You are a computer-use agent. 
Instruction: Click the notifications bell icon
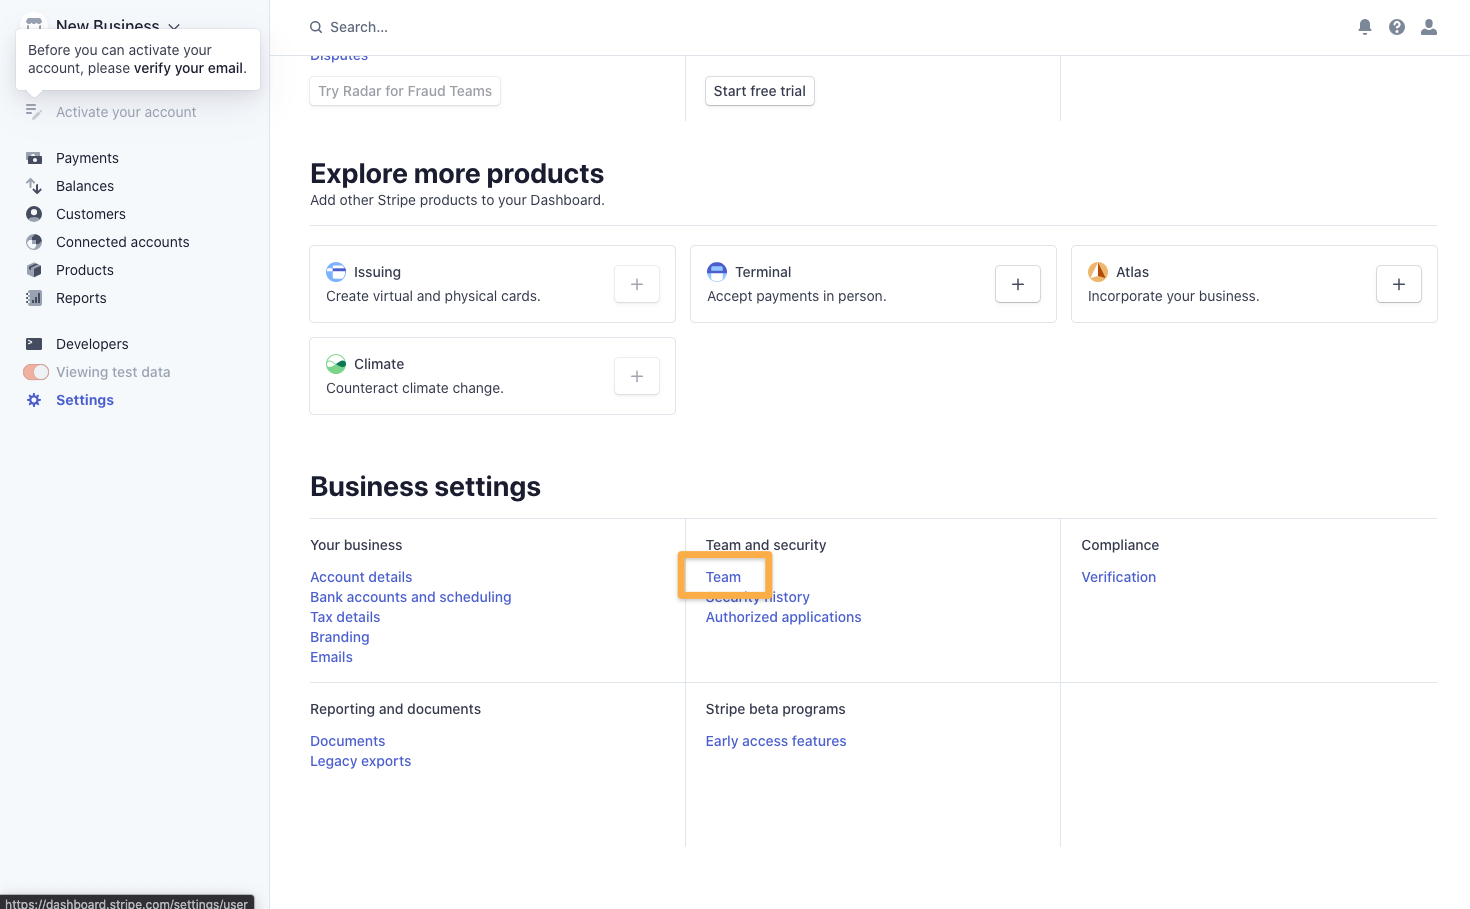click(1365, 27)
